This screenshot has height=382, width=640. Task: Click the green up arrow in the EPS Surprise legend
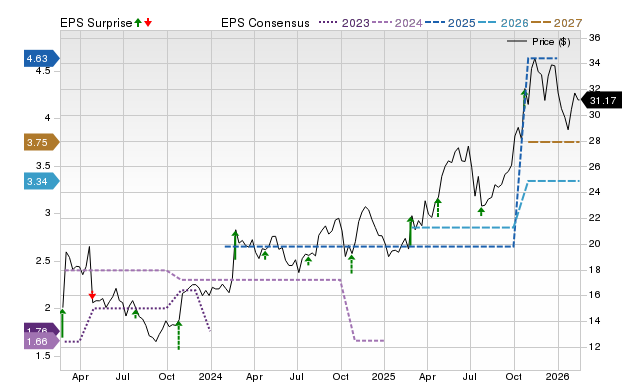[x=138, y=23]
